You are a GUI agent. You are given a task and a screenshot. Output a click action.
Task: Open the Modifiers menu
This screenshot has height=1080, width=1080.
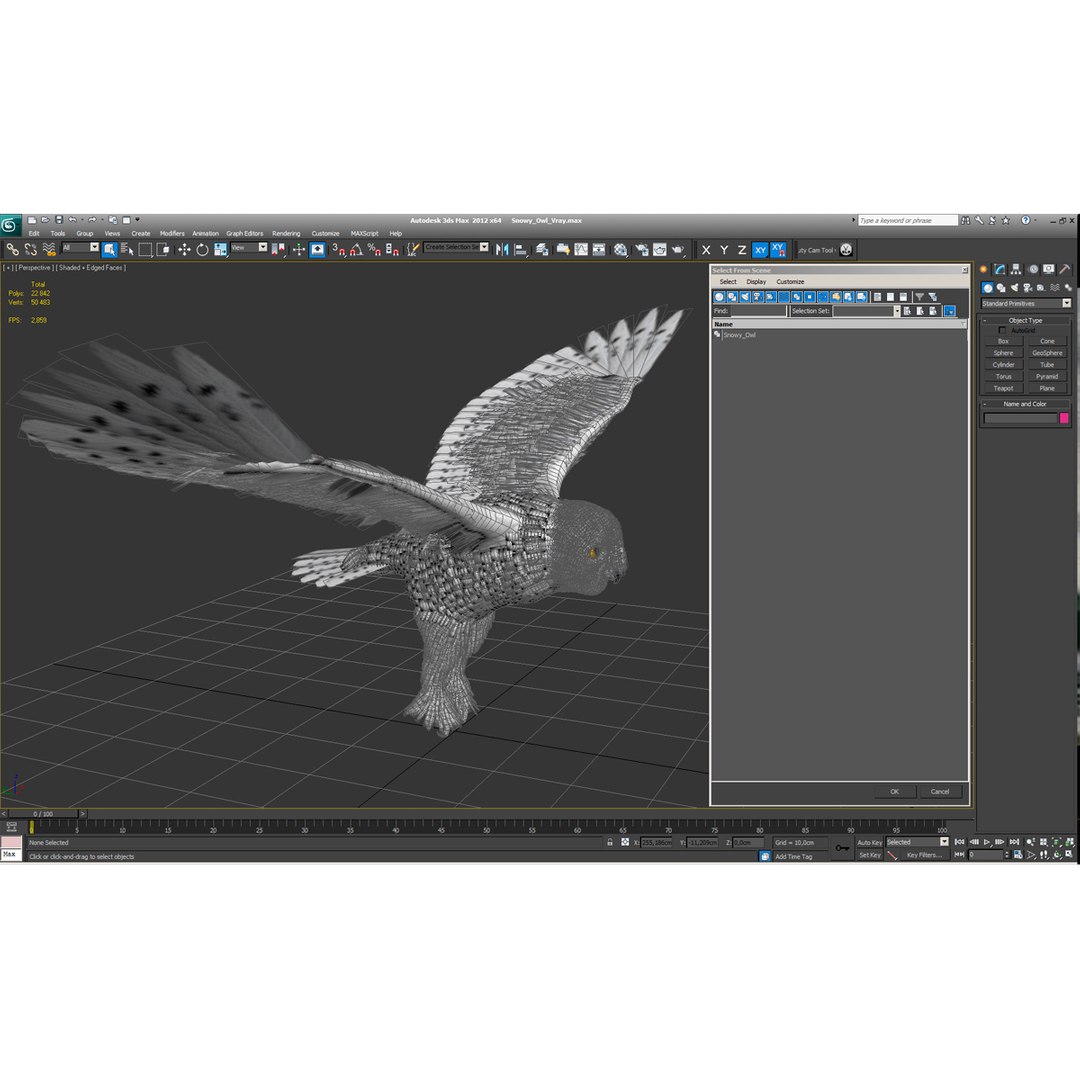(172, 233)
